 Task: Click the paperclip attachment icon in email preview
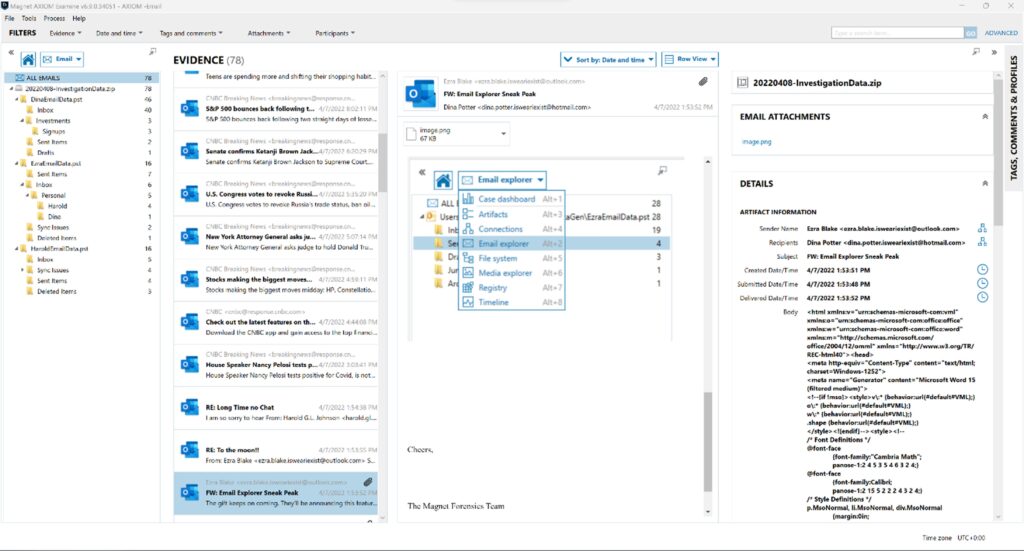click(703, 82)
